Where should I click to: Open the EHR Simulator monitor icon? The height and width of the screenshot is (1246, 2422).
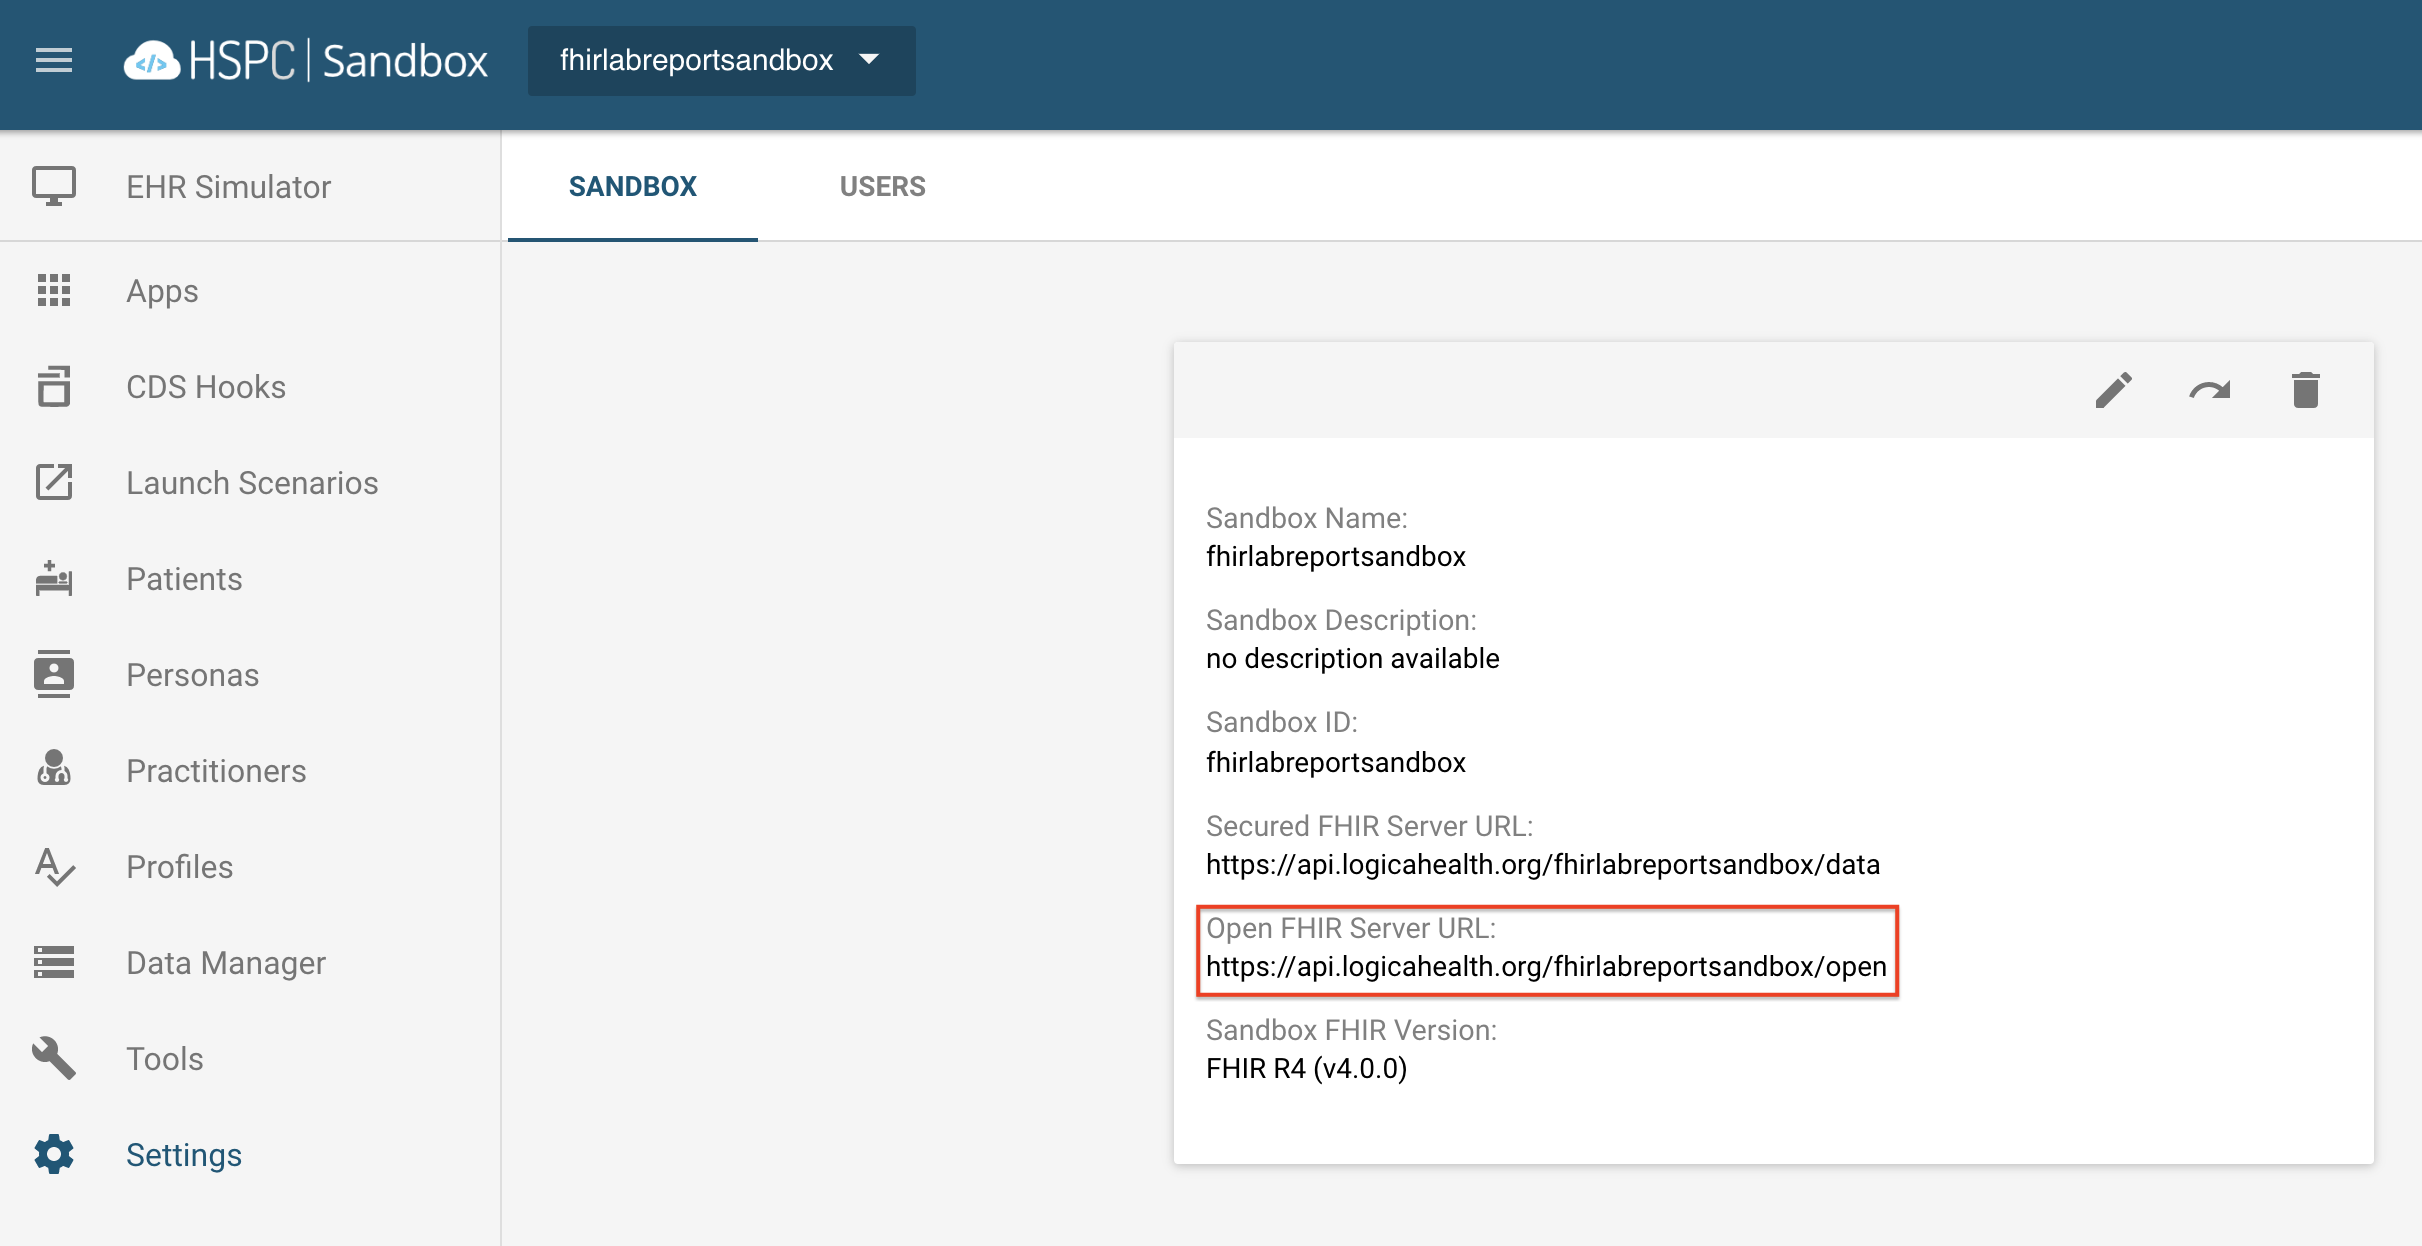click(x=54, y=186)
